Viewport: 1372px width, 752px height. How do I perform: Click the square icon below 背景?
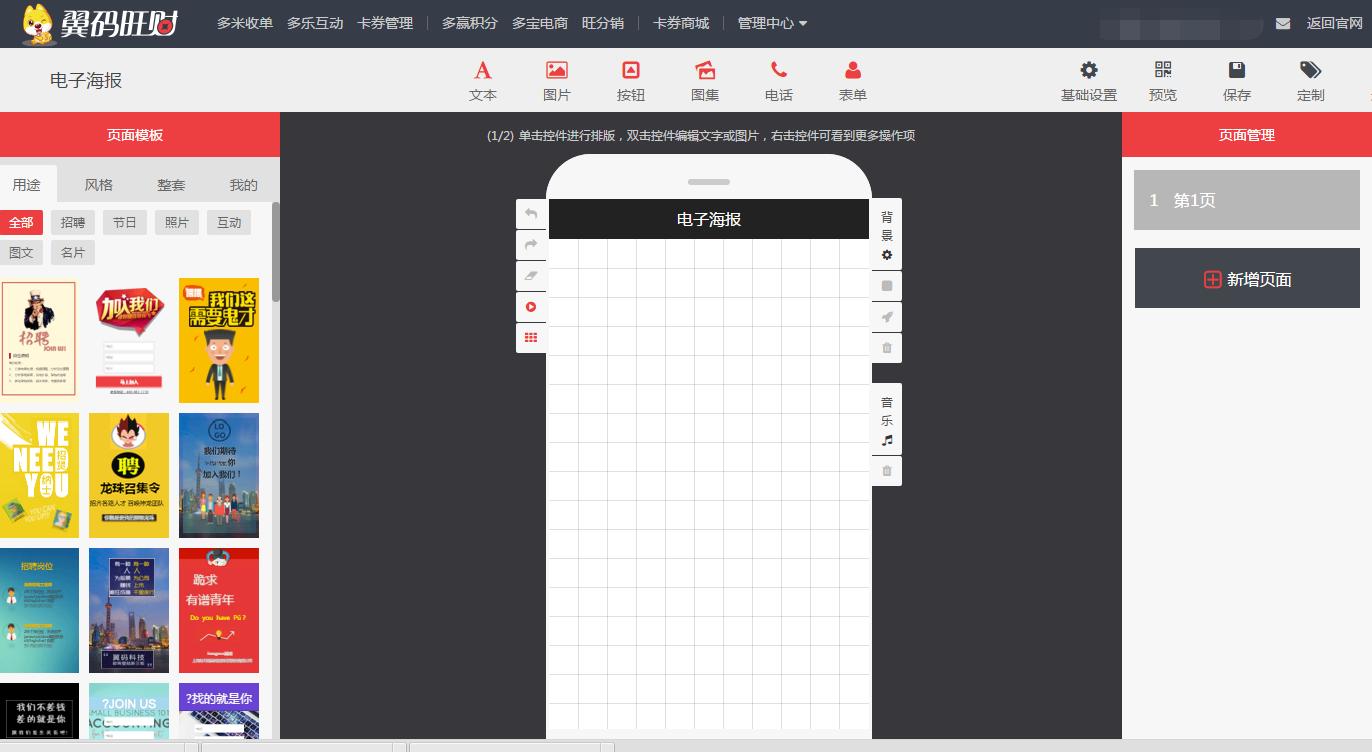[x=887, y=286]
